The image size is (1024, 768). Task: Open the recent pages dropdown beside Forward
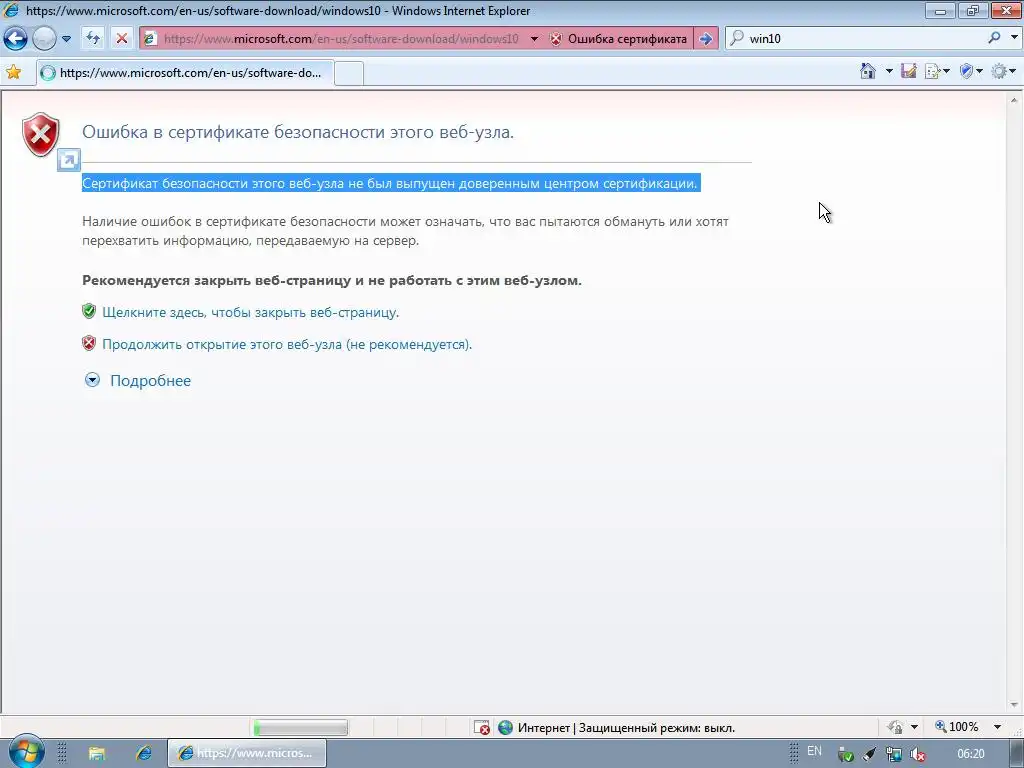point(66,39)
